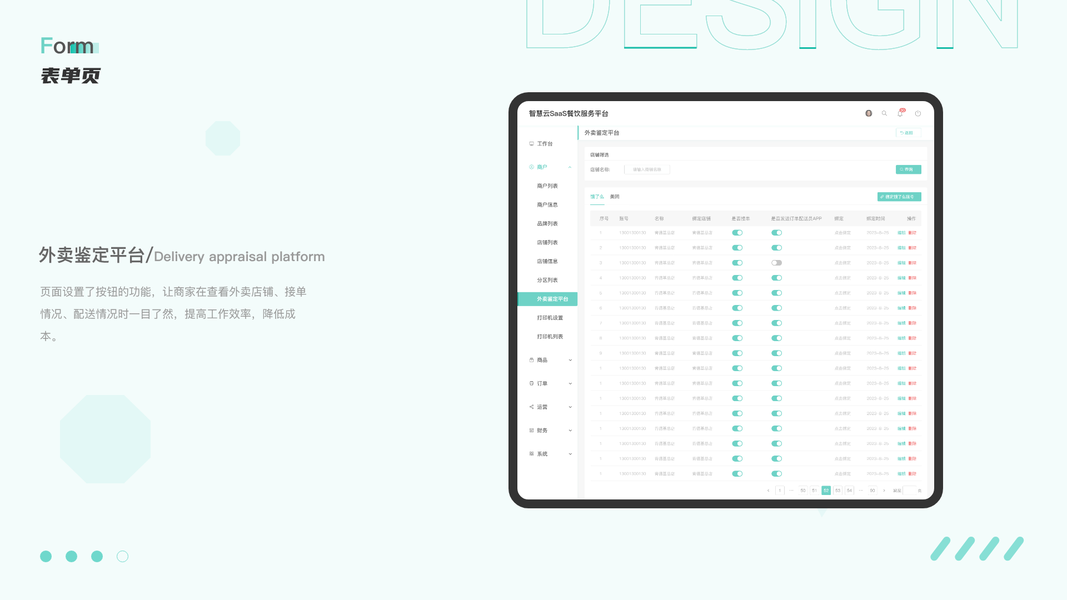Toggle delivery APP switch in row 1
This screenshot has height=600, width=1067.
coord(776,233)
